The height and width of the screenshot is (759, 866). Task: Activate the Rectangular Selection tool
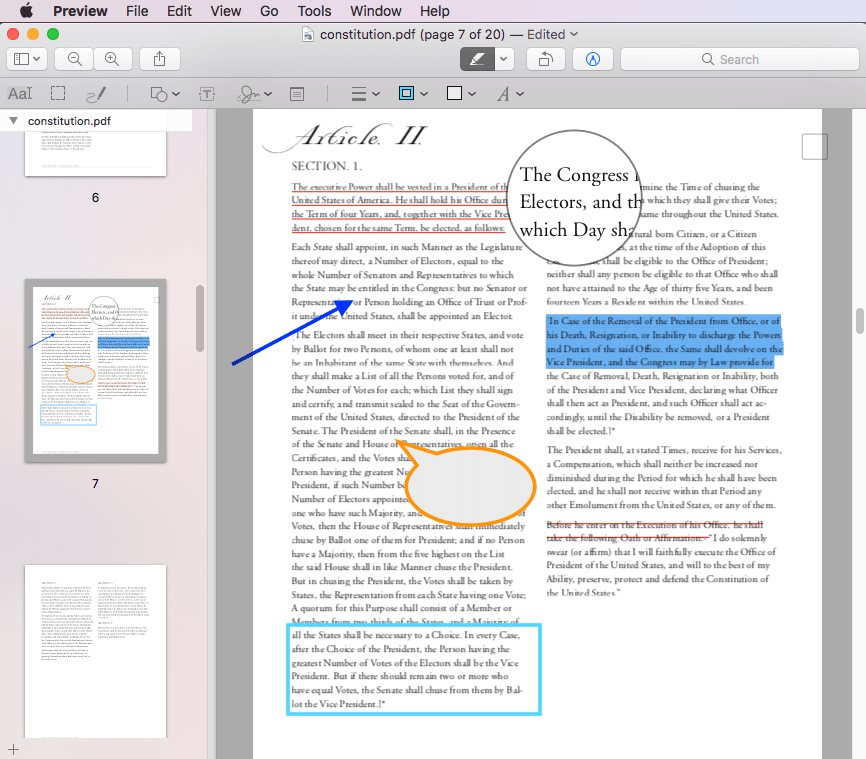click(x=56, y=93)
